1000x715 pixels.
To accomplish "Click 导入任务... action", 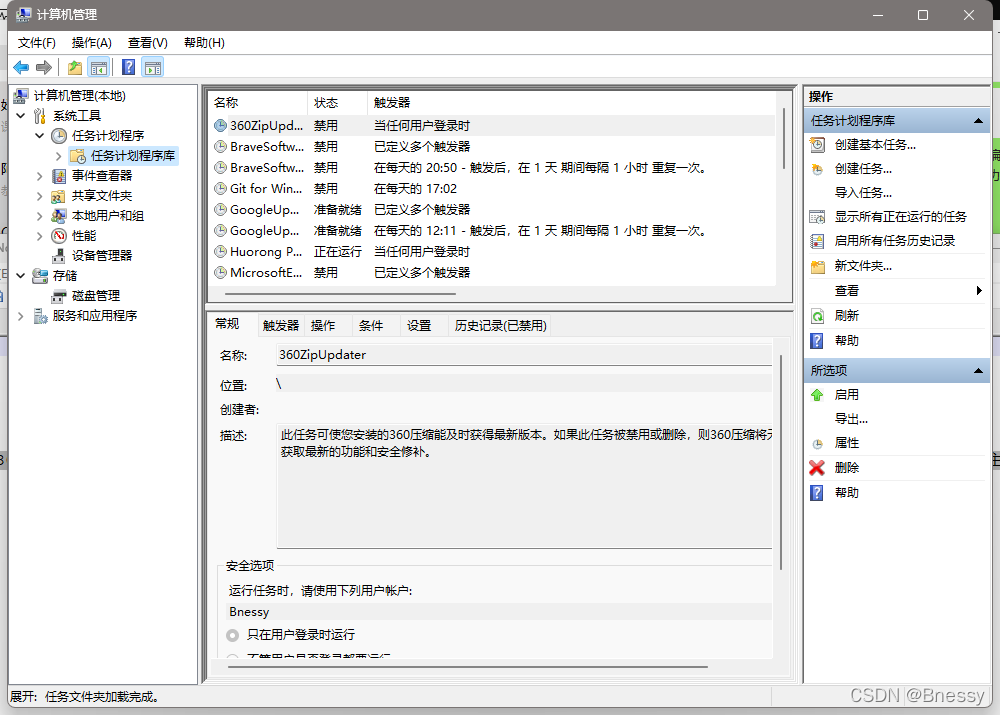I will pyautogui.click(x=863, y=193).
